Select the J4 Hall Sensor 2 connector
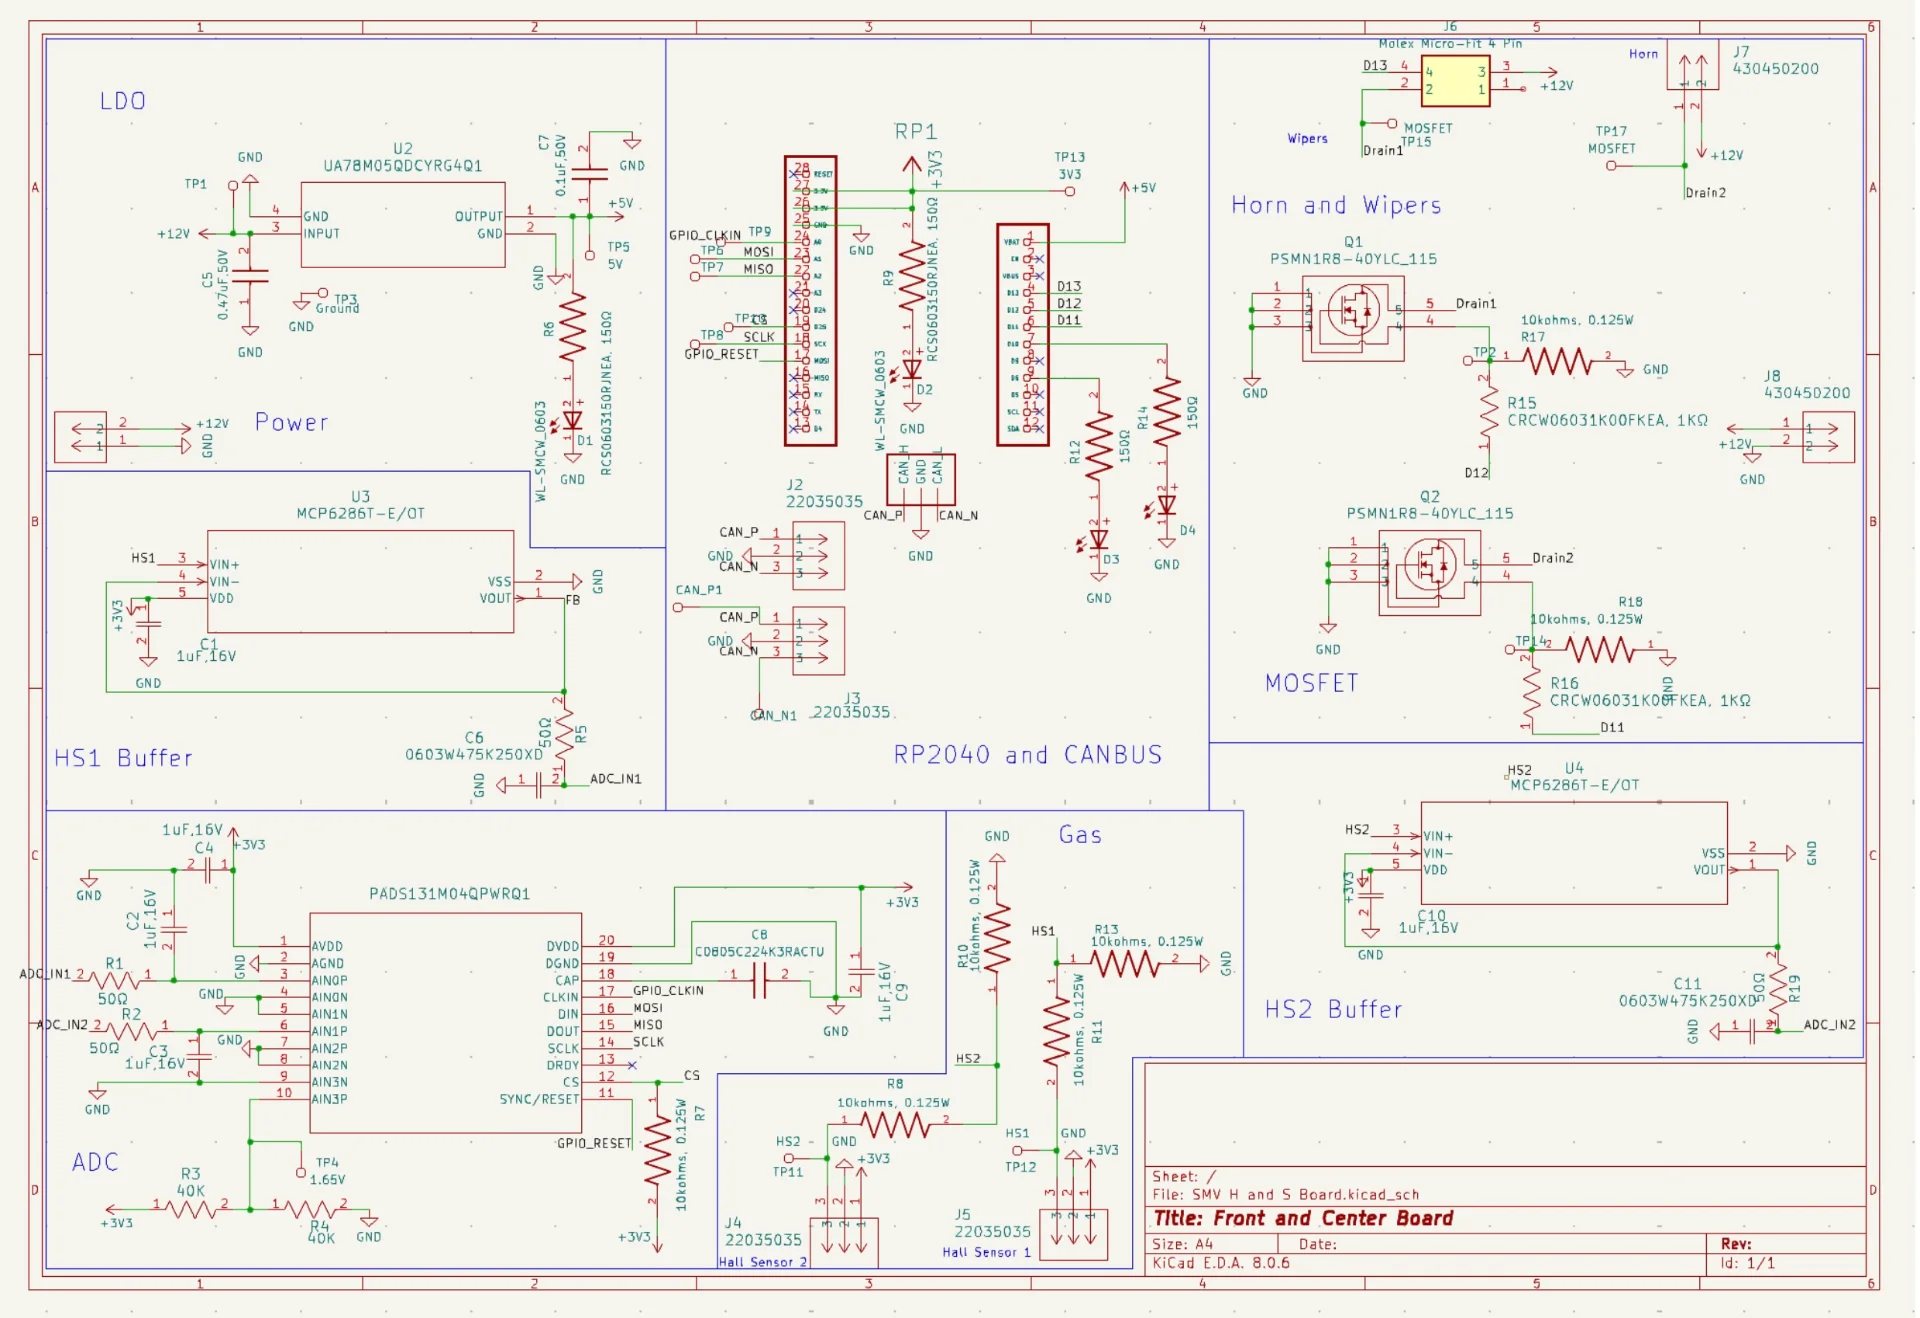The width and height of the screenshot is (1920, 1318). (844, 1242)
